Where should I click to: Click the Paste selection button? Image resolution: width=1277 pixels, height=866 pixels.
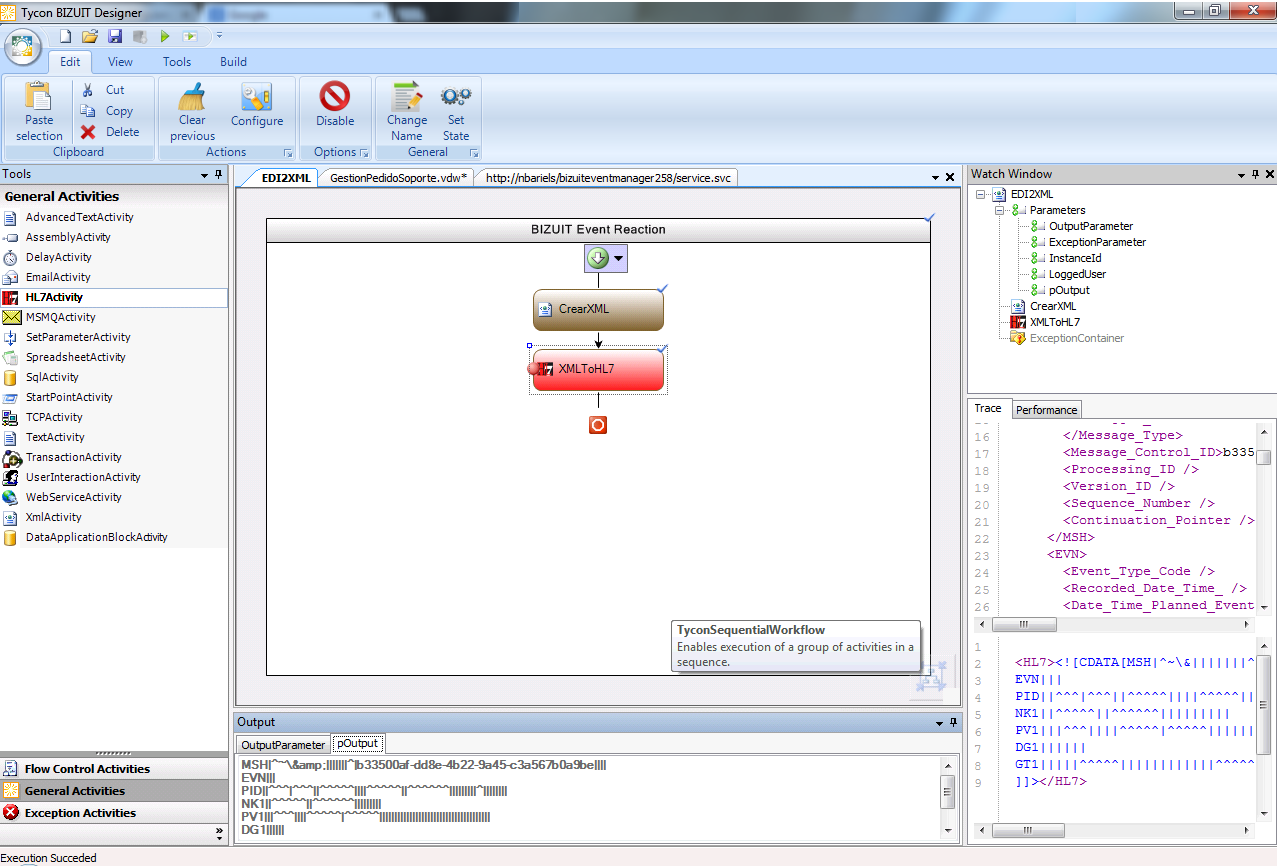click(x=39, y=112)
